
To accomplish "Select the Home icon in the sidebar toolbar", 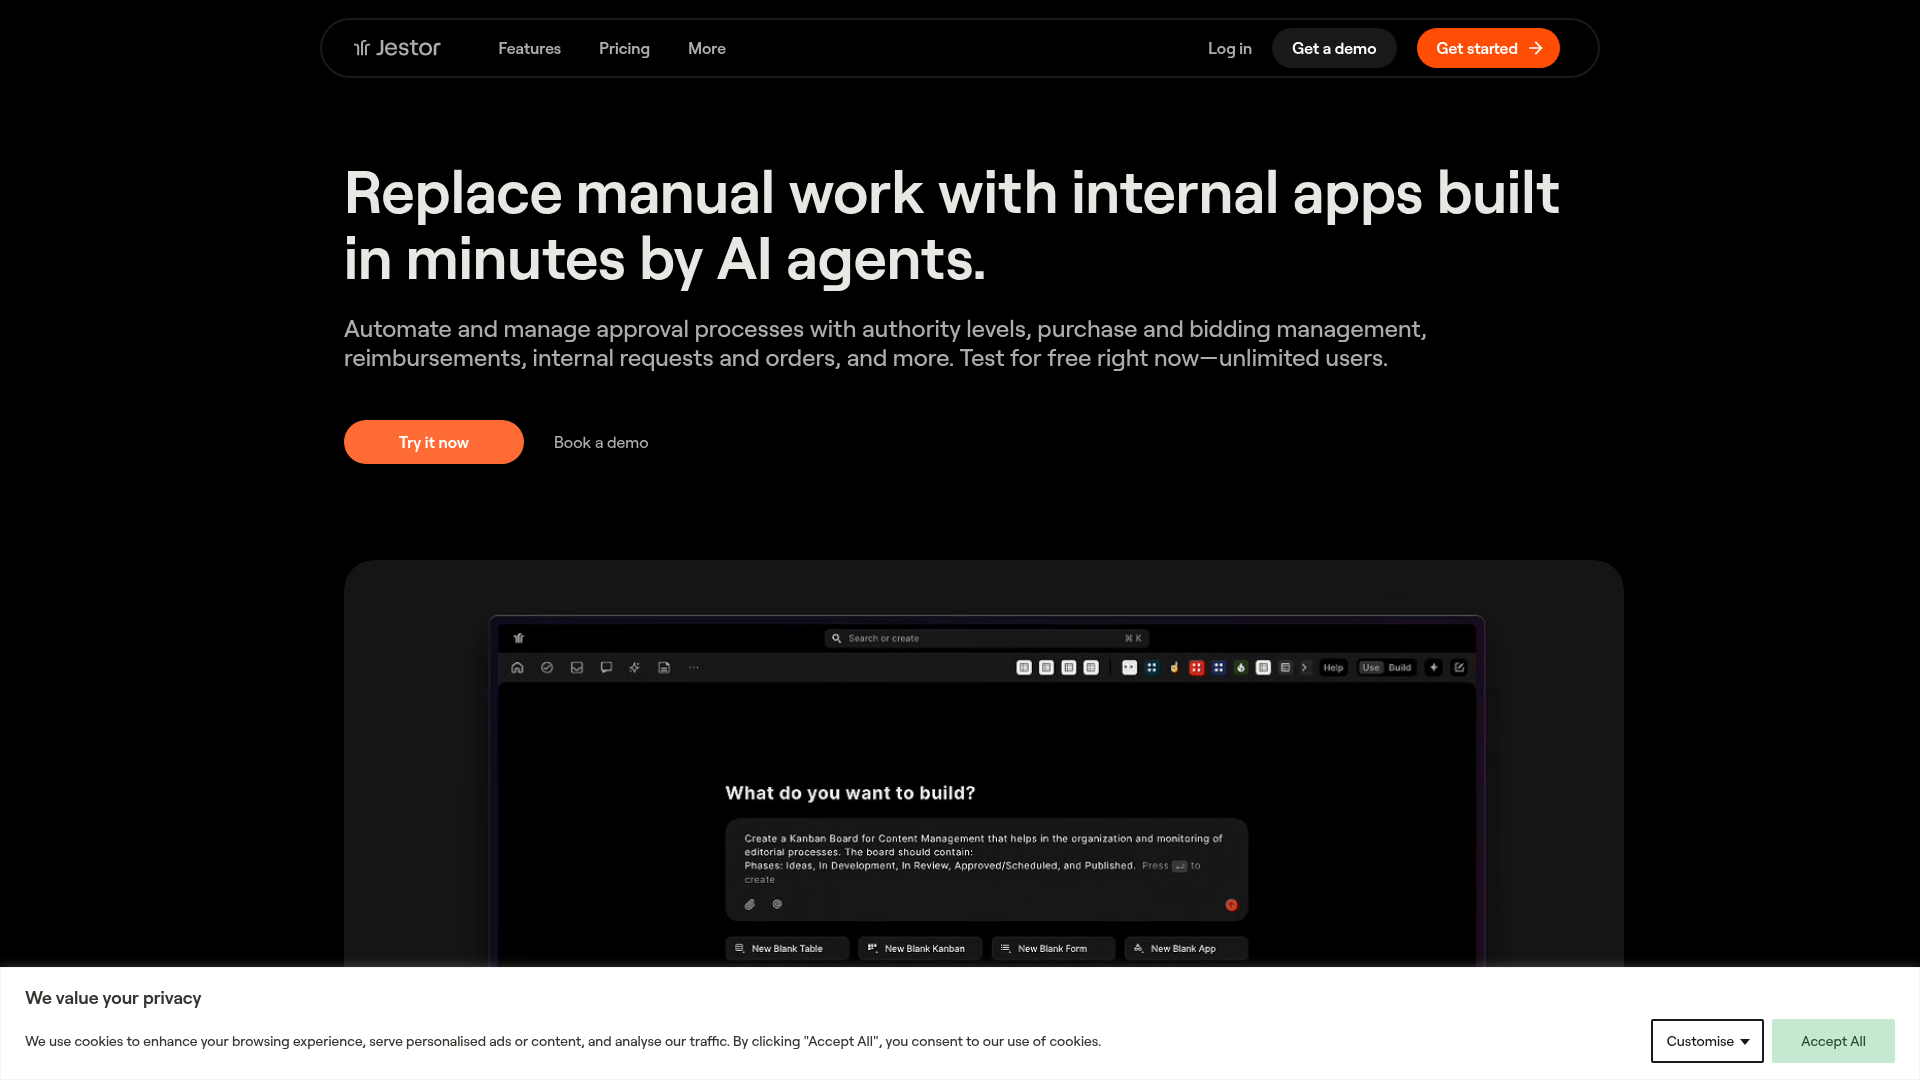I will (x=518, y=667).
